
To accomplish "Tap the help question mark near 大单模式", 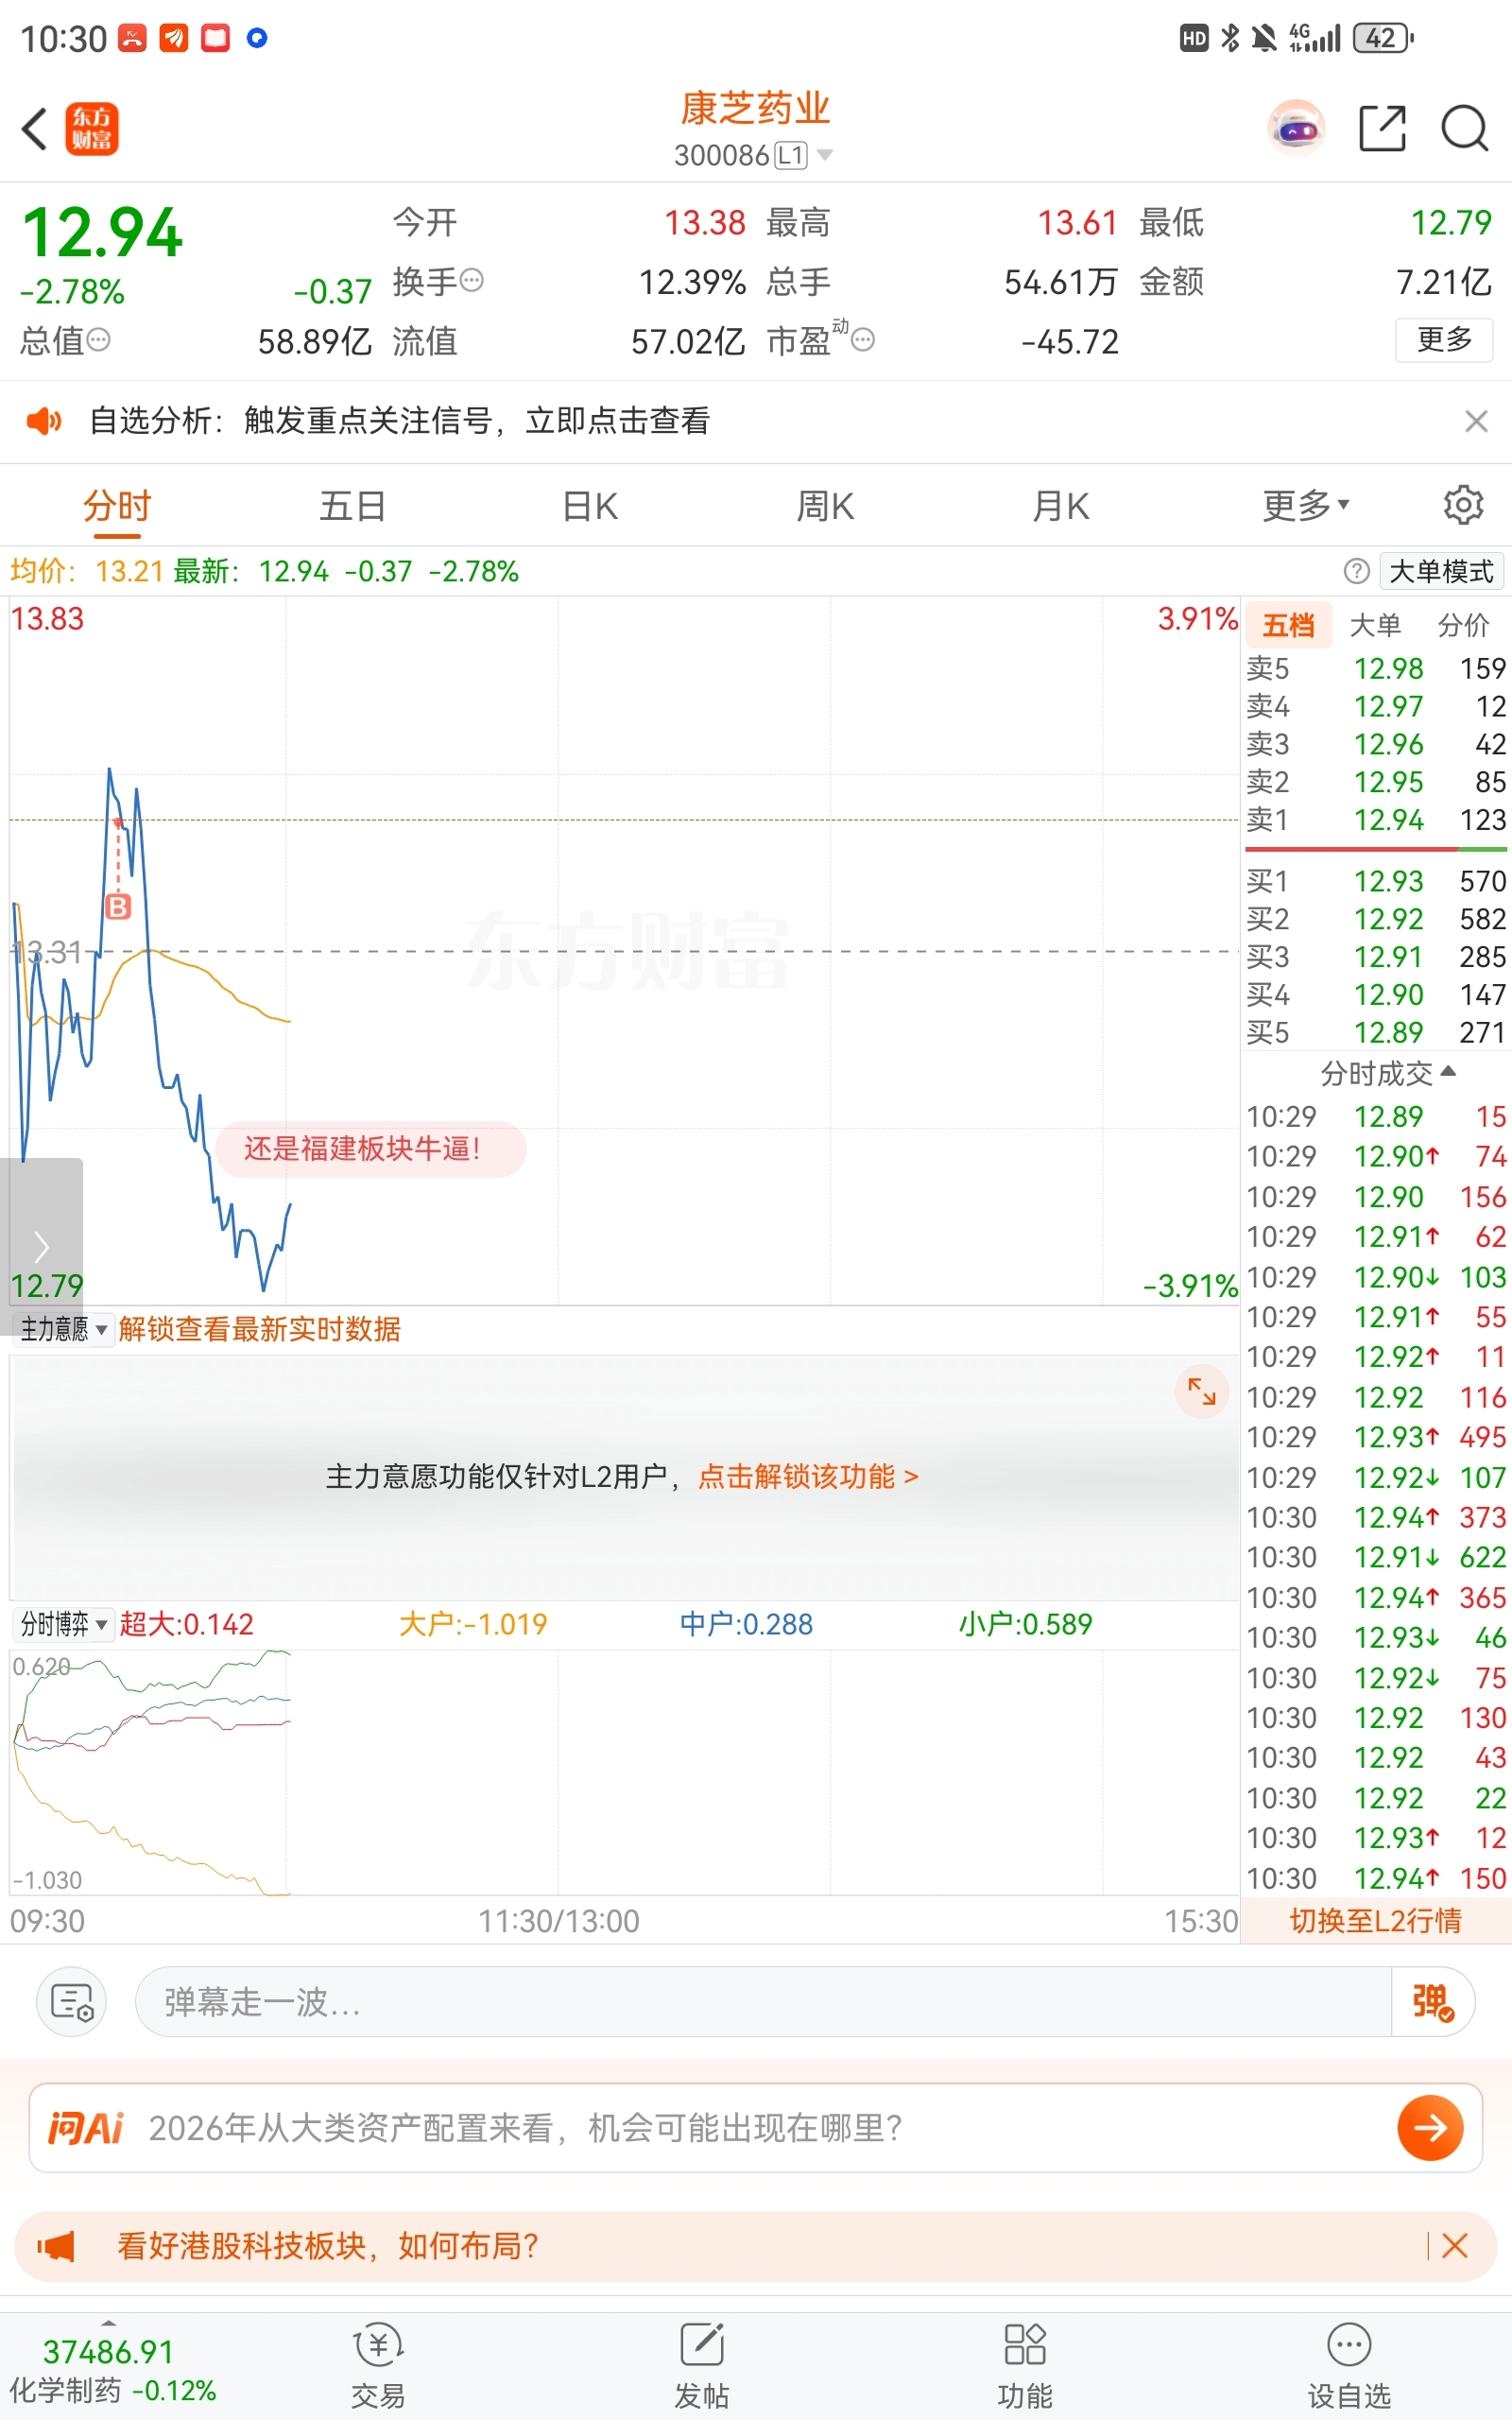I will pos(1356,571).
